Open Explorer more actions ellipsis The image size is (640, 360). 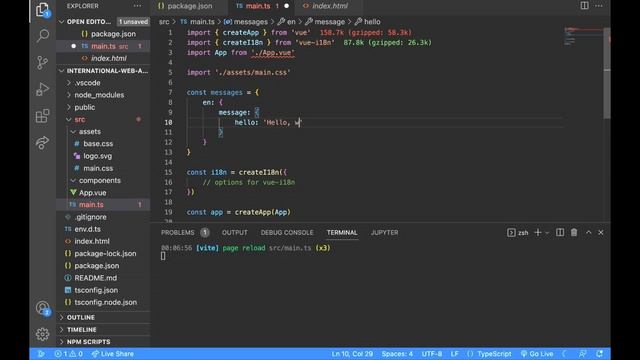coord(137,6)
